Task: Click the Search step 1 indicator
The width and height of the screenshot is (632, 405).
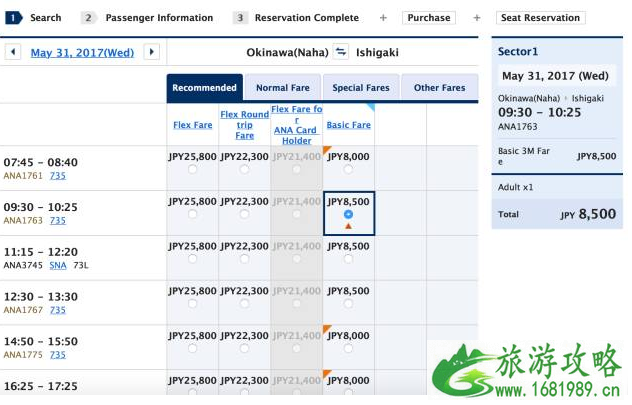Action: (13, 18)
